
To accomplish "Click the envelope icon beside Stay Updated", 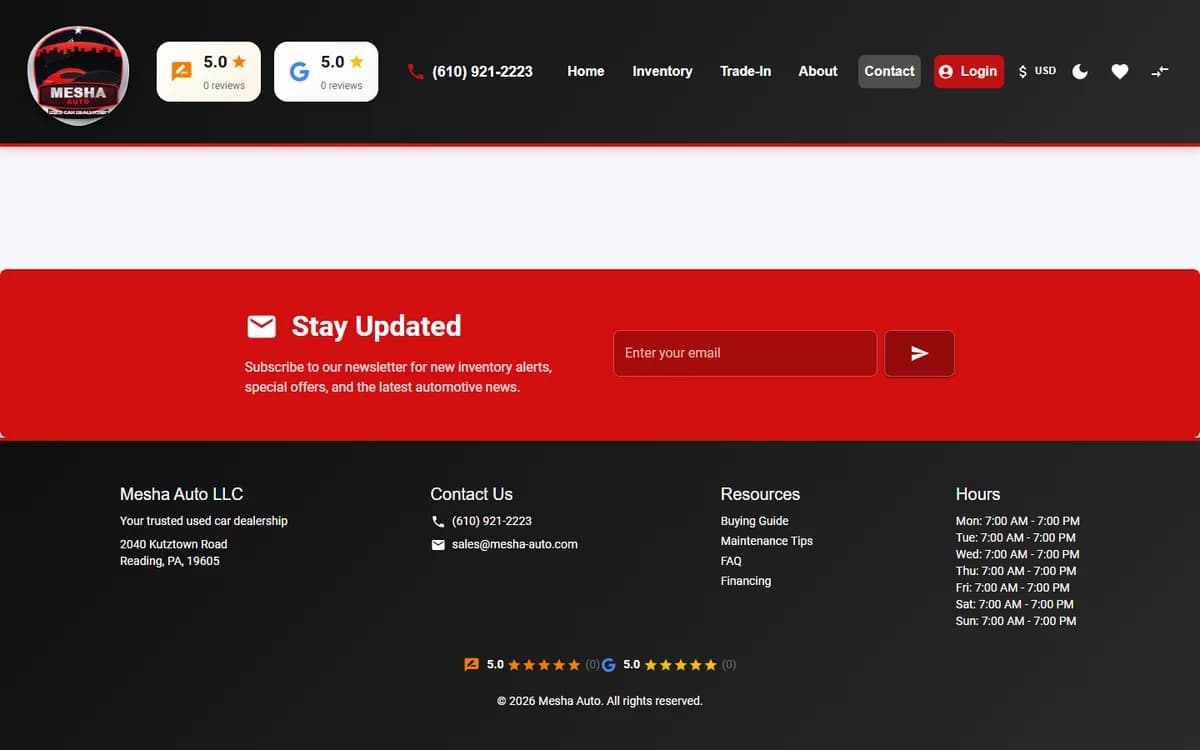I will coord(261,326).
